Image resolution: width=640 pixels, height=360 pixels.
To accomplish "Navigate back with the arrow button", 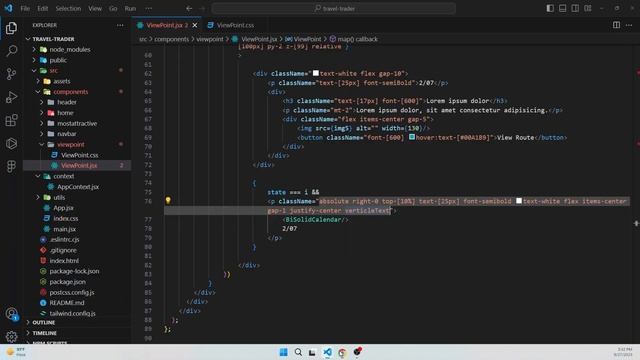I will pyautogui.click(x=189, y=8).
